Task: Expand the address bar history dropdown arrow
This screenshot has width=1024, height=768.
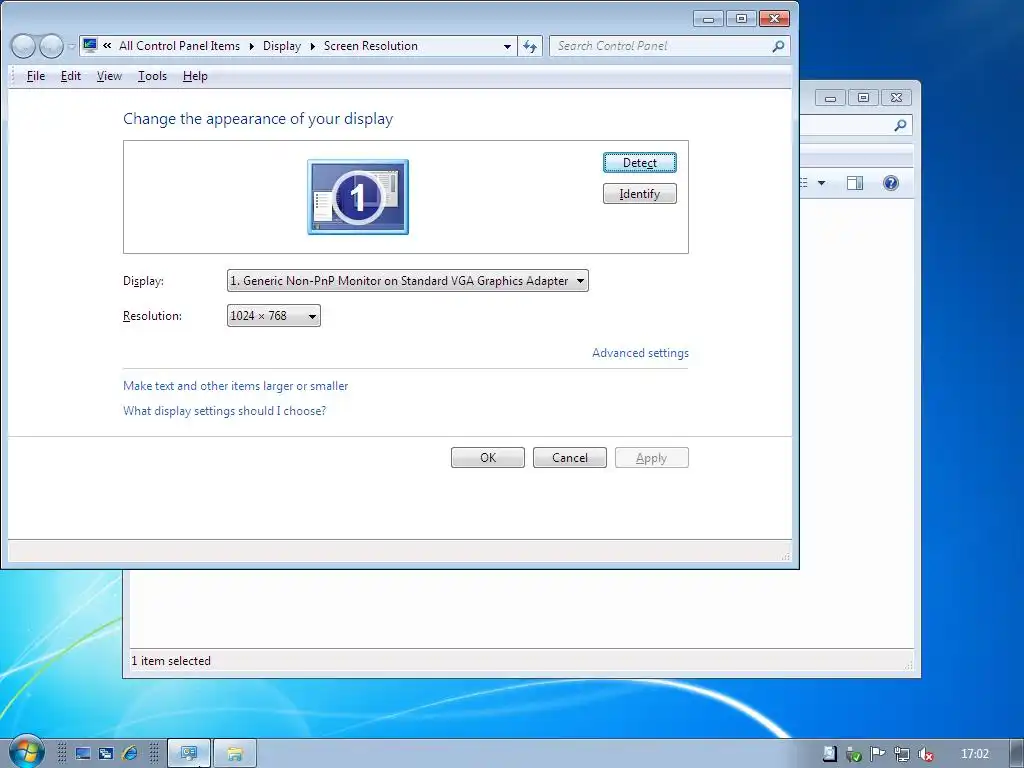Action: pos(507,46)
